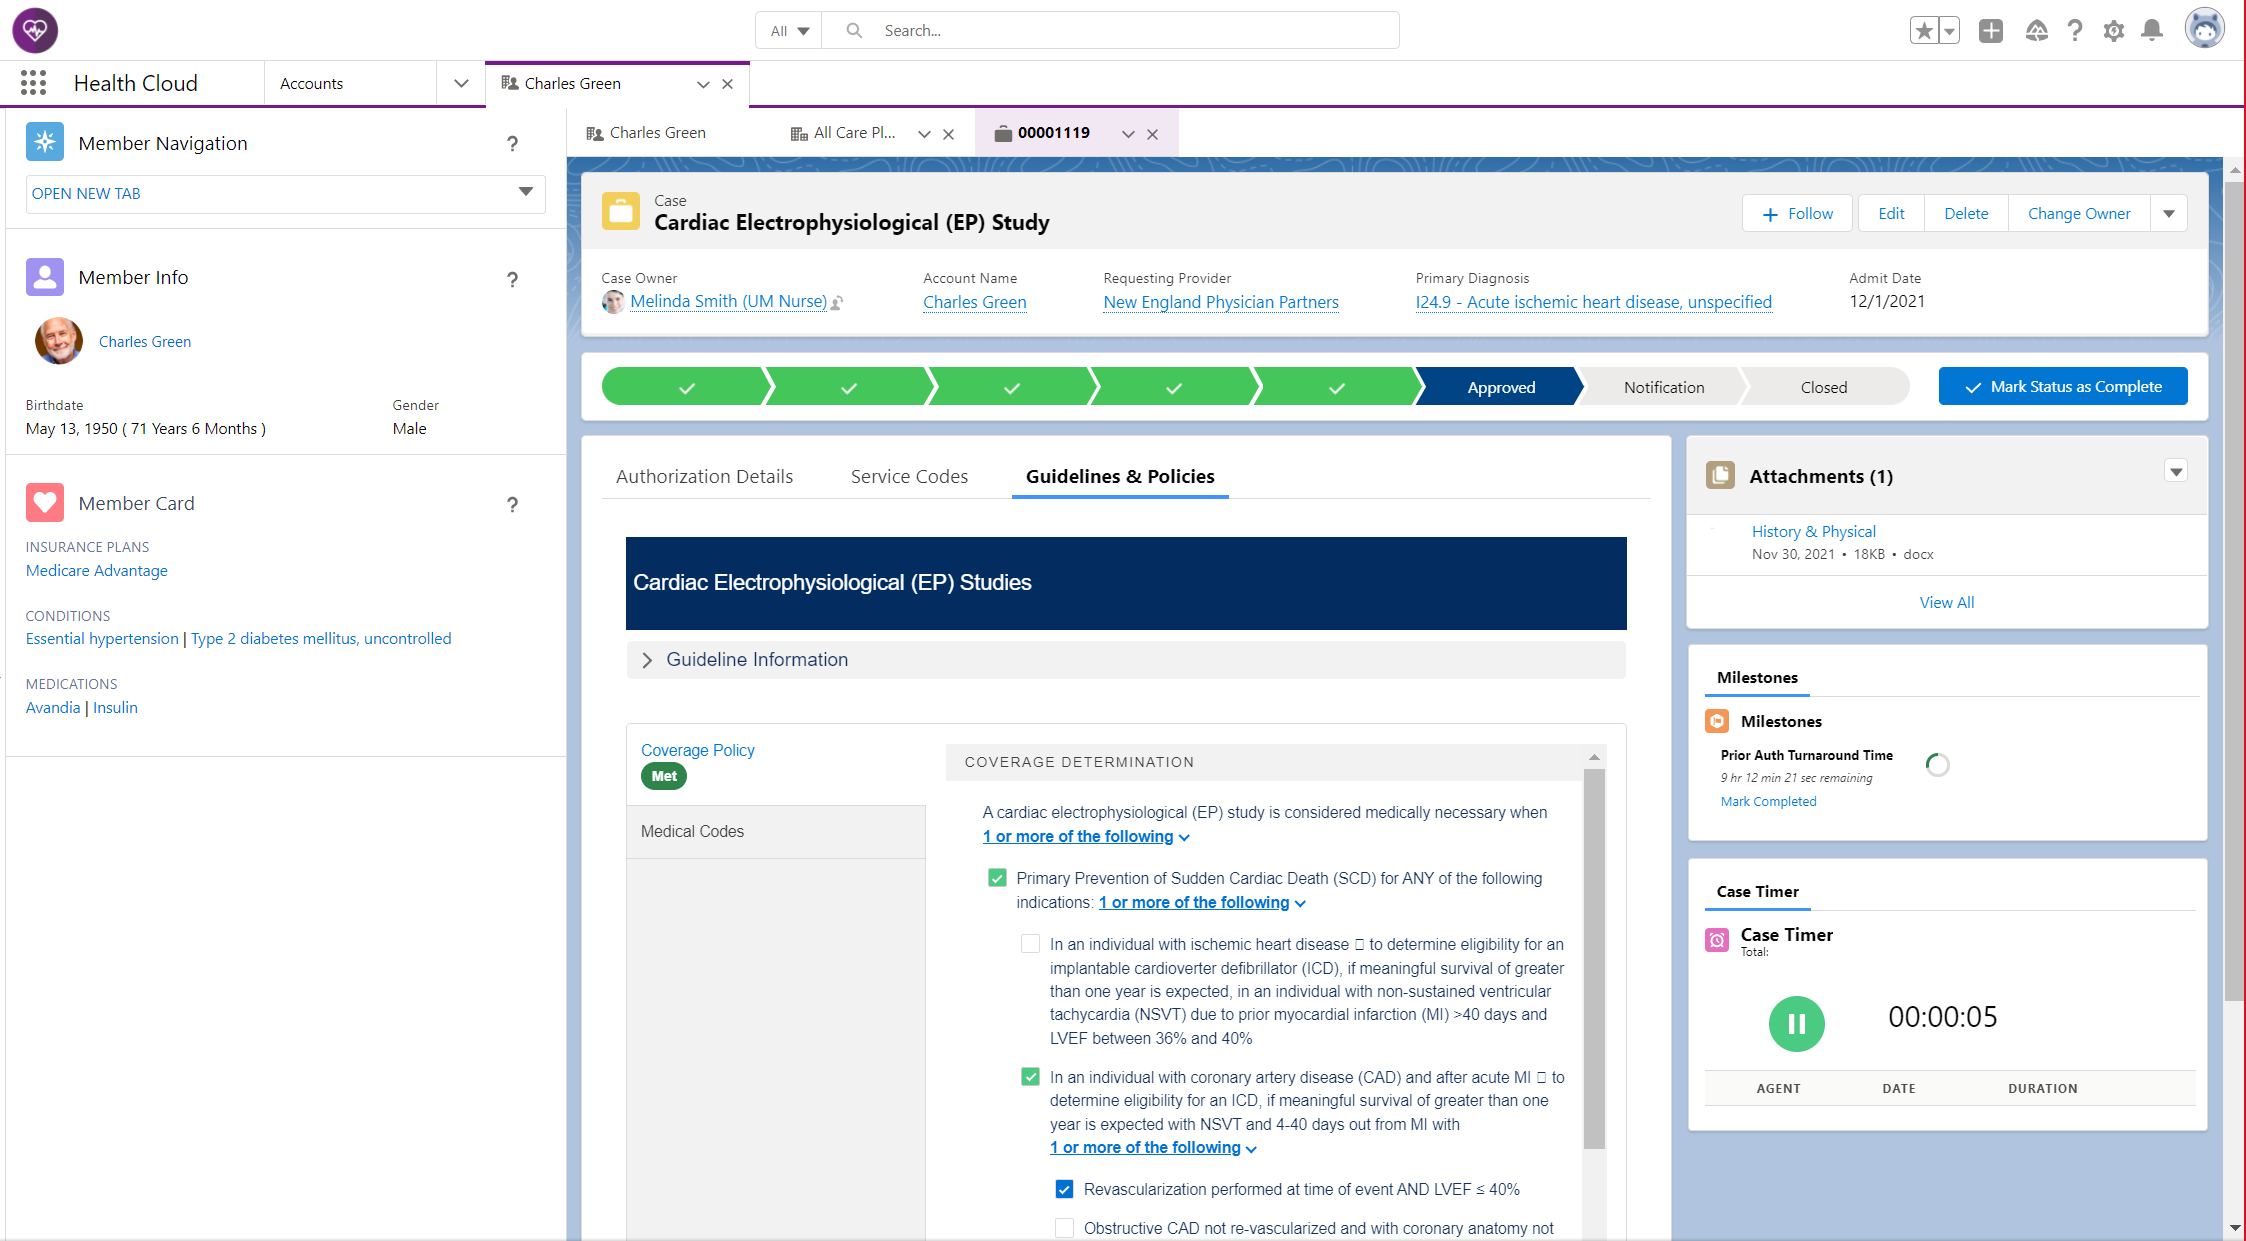Image resolution: width=2246 pixels, height=1241 pixels.
Task: Open the Setup gear icon
Action: (x=2113, y=31)
